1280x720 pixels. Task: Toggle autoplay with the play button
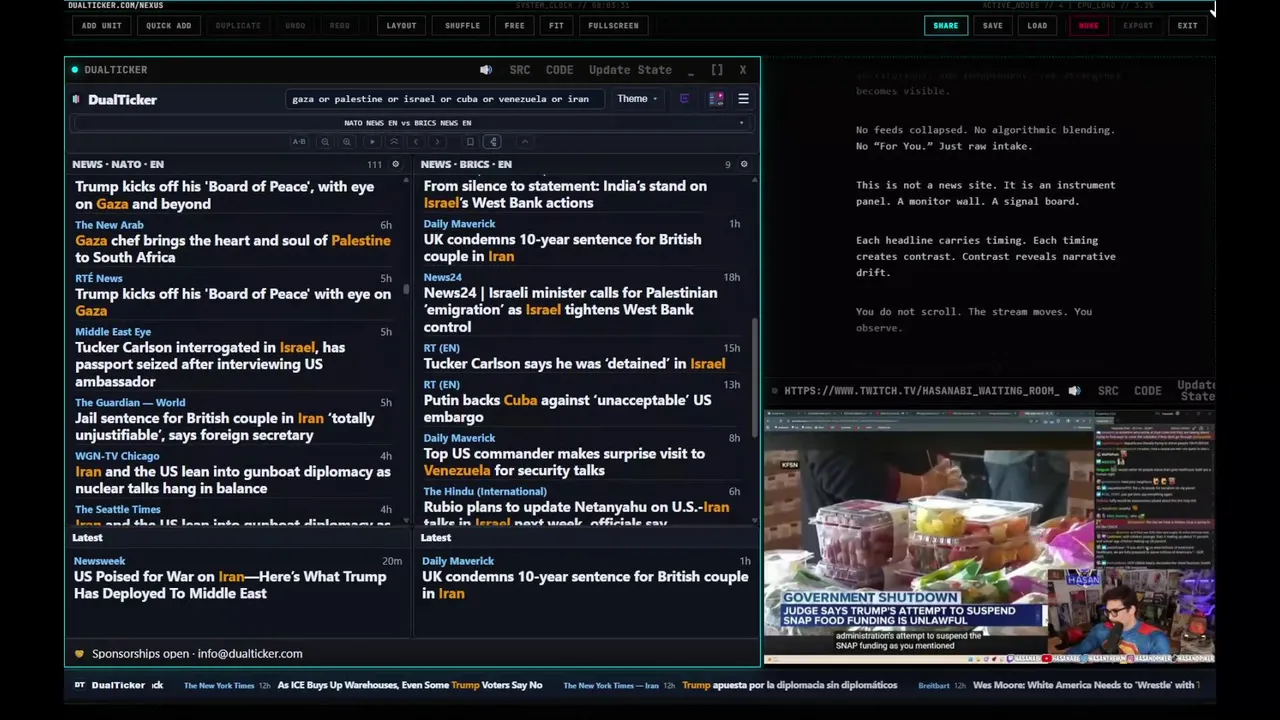372,142
